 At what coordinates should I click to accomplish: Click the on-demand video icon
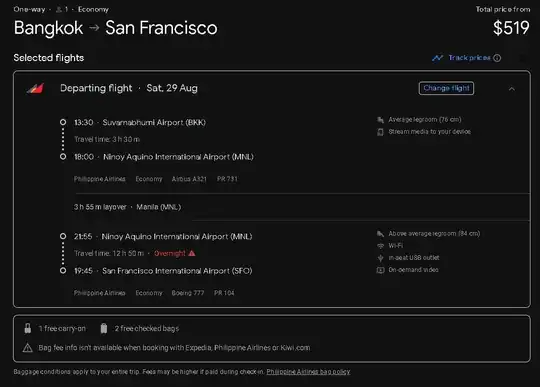380,270
